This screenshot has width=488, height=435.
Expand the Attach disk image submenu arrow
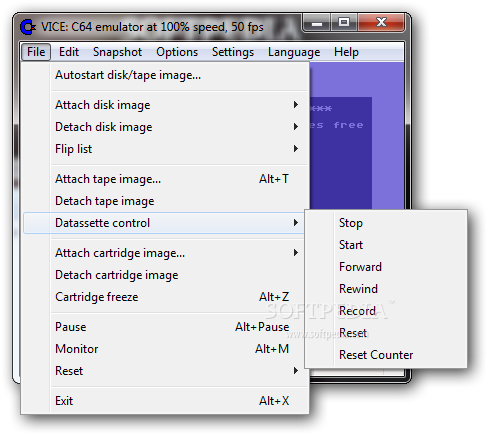coord(296,105)
